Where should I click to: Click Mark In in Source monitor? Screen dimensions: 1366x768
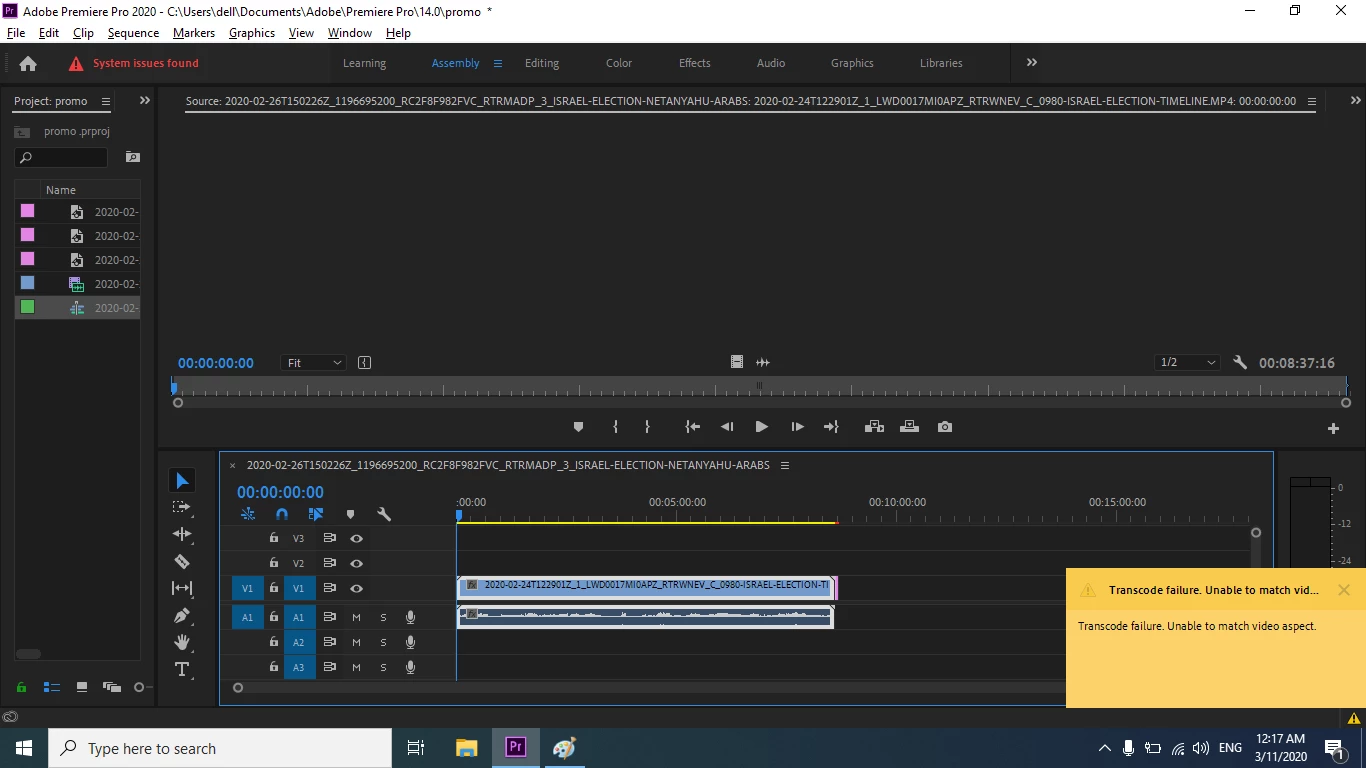615,427
